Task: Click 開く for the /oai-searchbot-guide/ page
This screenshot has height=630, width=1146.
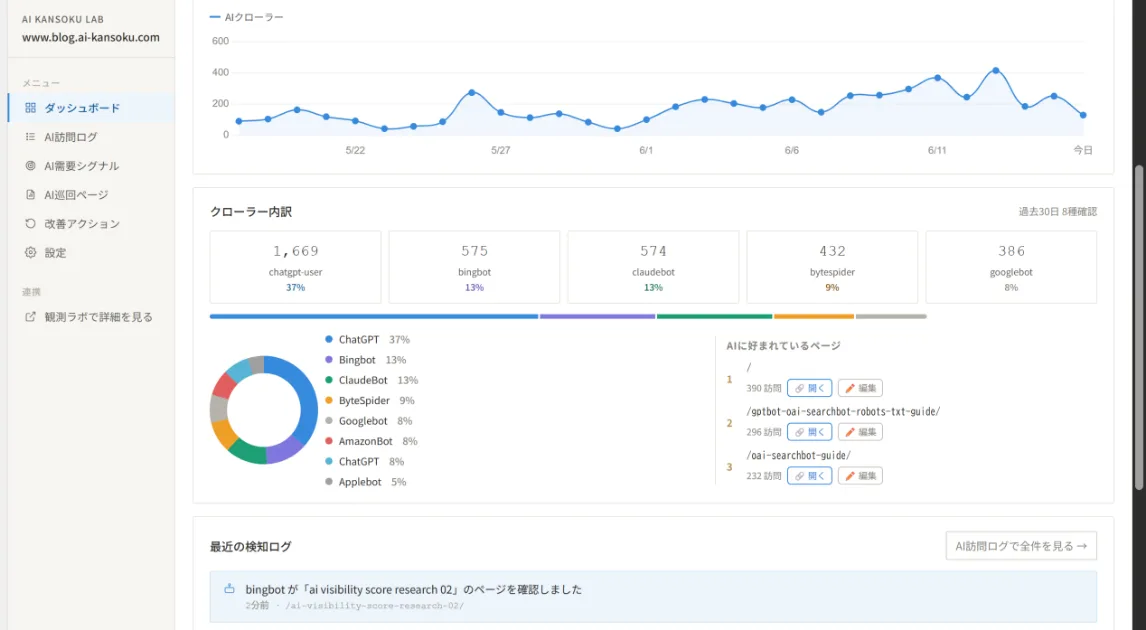Action: (809, 476)
